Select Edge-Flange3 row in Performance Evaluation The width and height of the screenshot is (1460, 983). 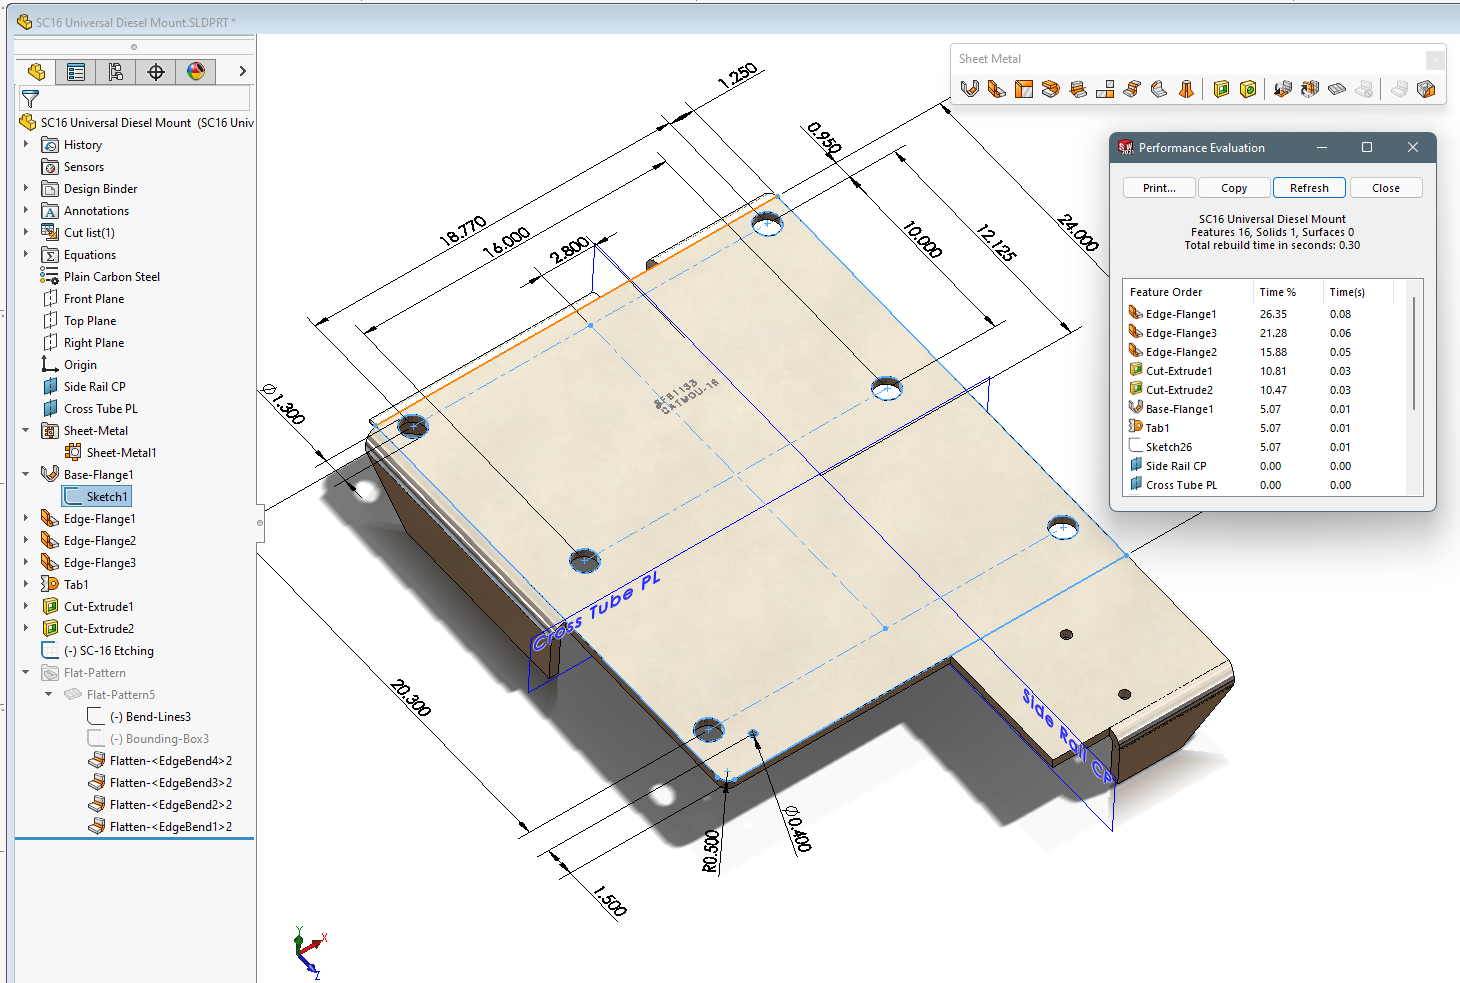point(1265,333)
